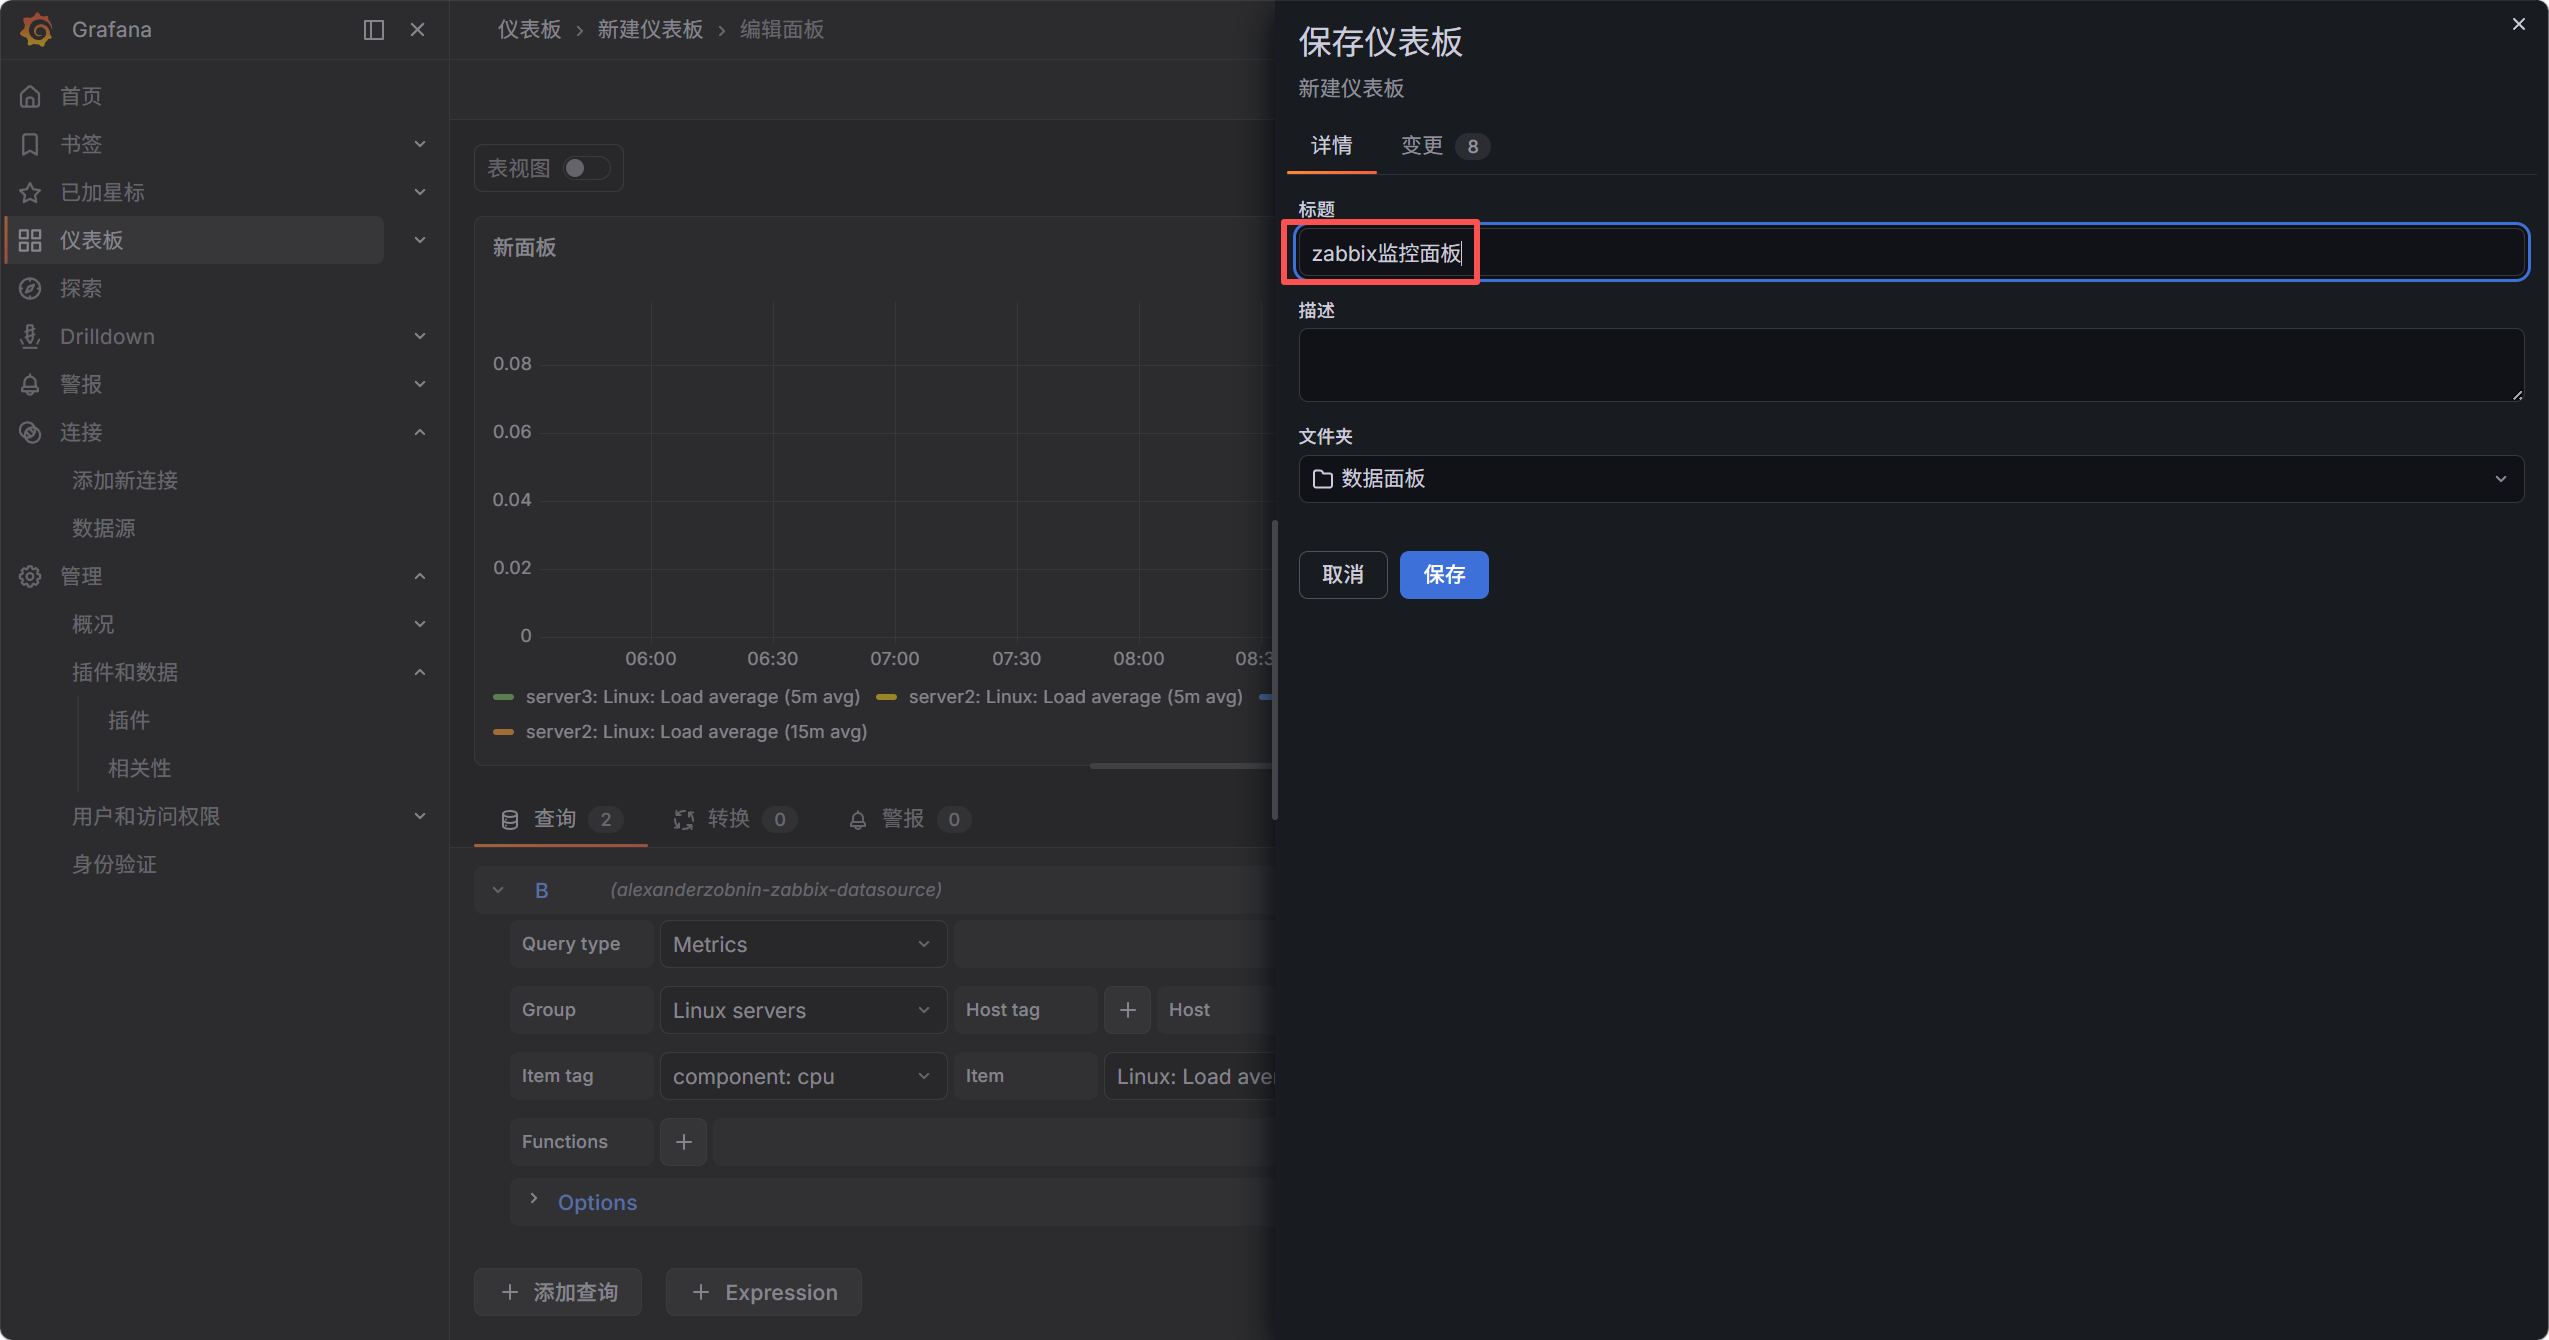The height and width of the screenshot is (1340, 2549).
Task: Click the 书签 bookmark icon
Action: 30,144
